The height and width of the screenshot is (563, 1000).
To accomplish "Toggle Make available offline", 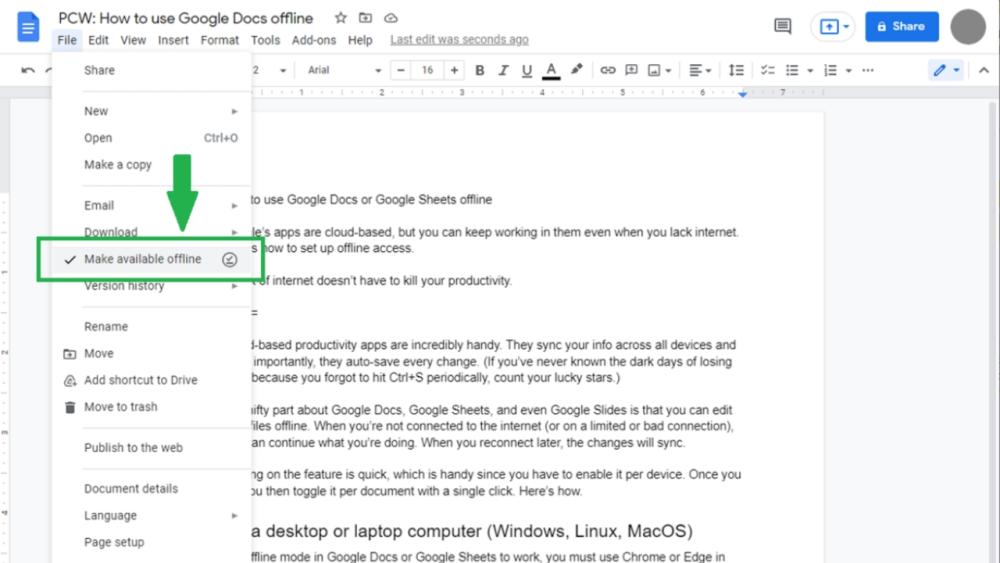I will click(x=152, y=259).
